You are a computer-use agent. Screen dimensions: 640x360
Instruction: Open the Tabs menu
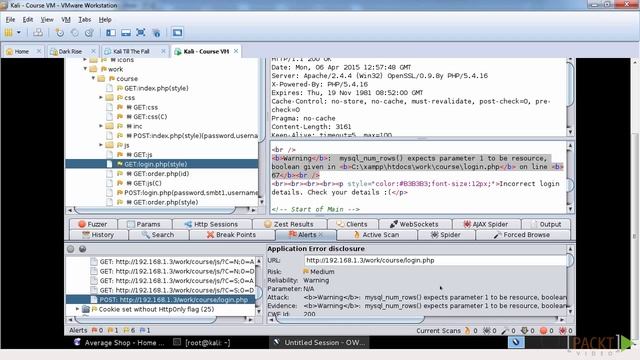[x=84, y=20]
